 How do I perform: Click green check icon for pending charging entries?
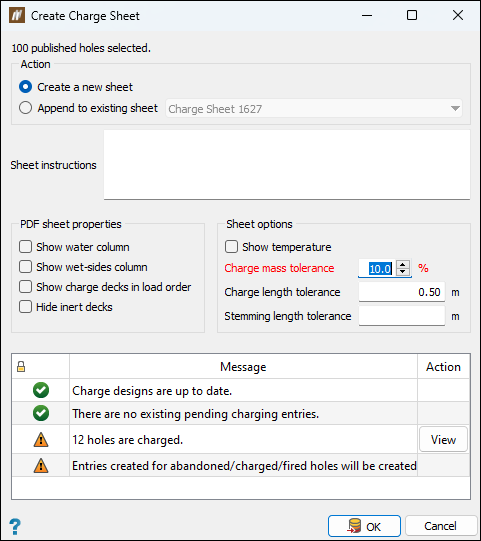coord(41,413)
